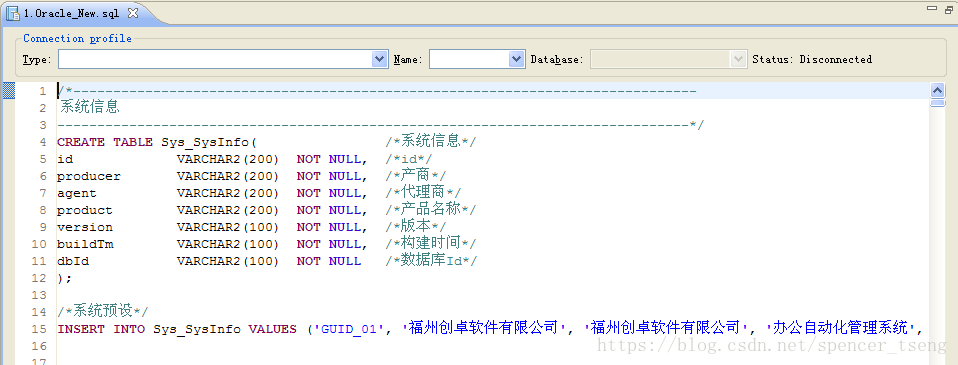
Task: Click the scroll up arrow of the editor
Action: coord(938,90)
